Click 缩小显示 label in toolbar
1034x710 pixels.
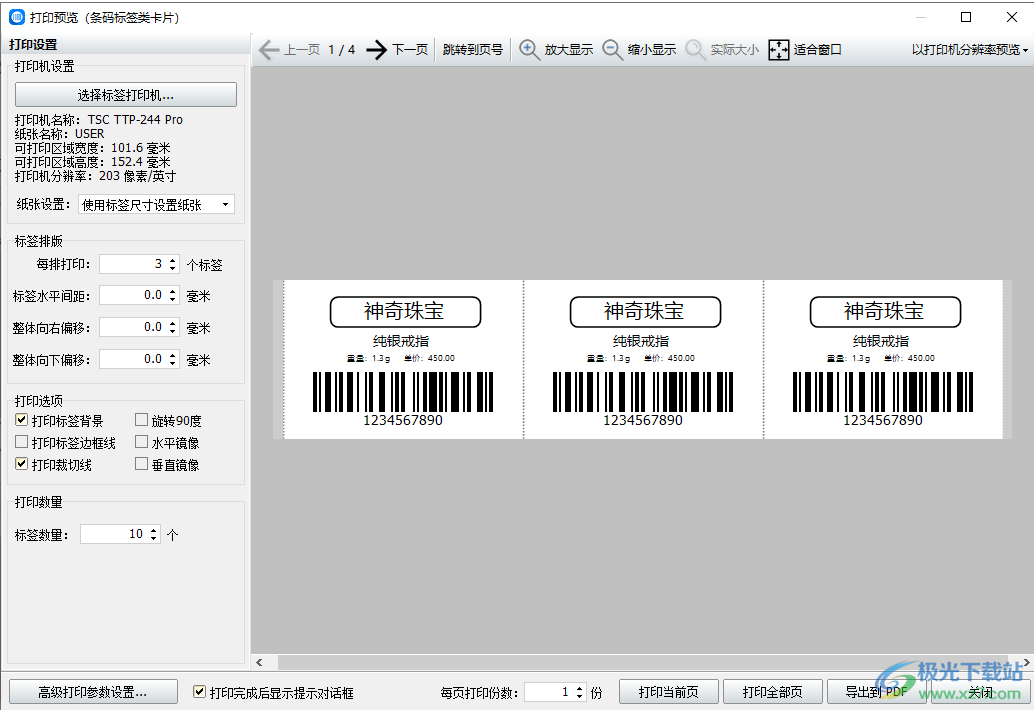652,50
